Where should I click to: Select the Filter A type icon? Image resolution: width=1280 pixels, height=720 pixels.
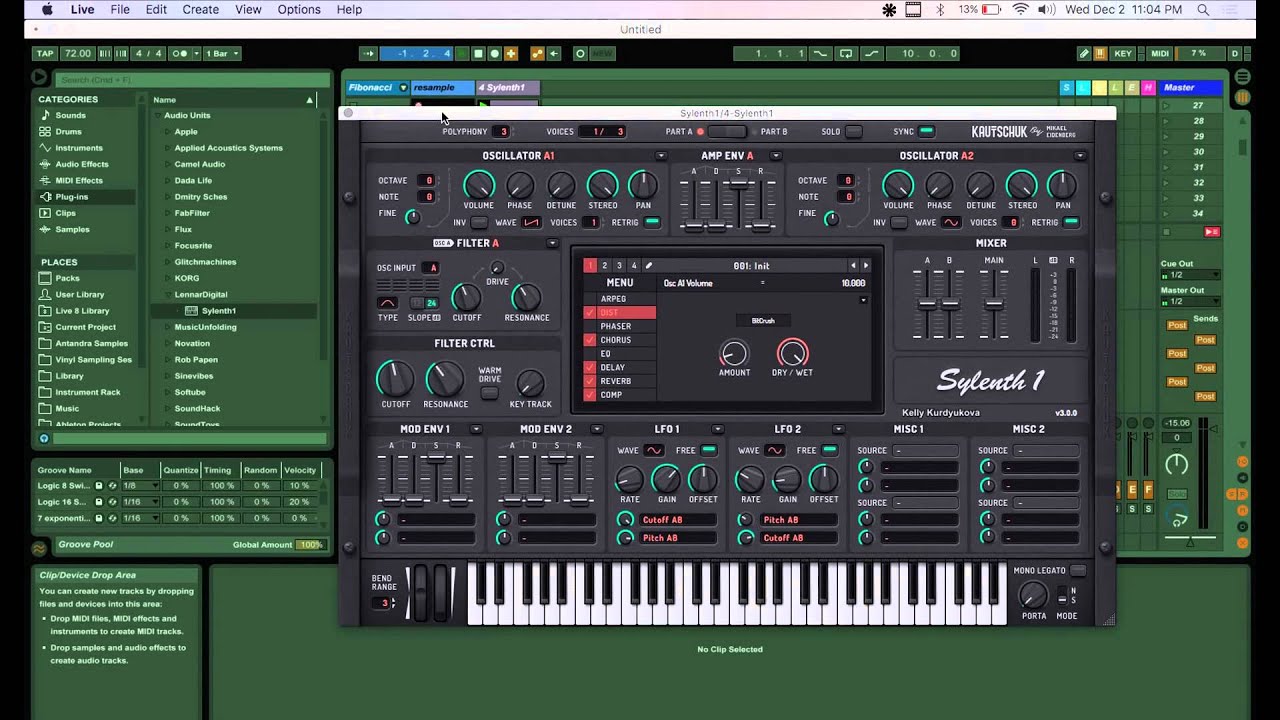click(388, 302)
